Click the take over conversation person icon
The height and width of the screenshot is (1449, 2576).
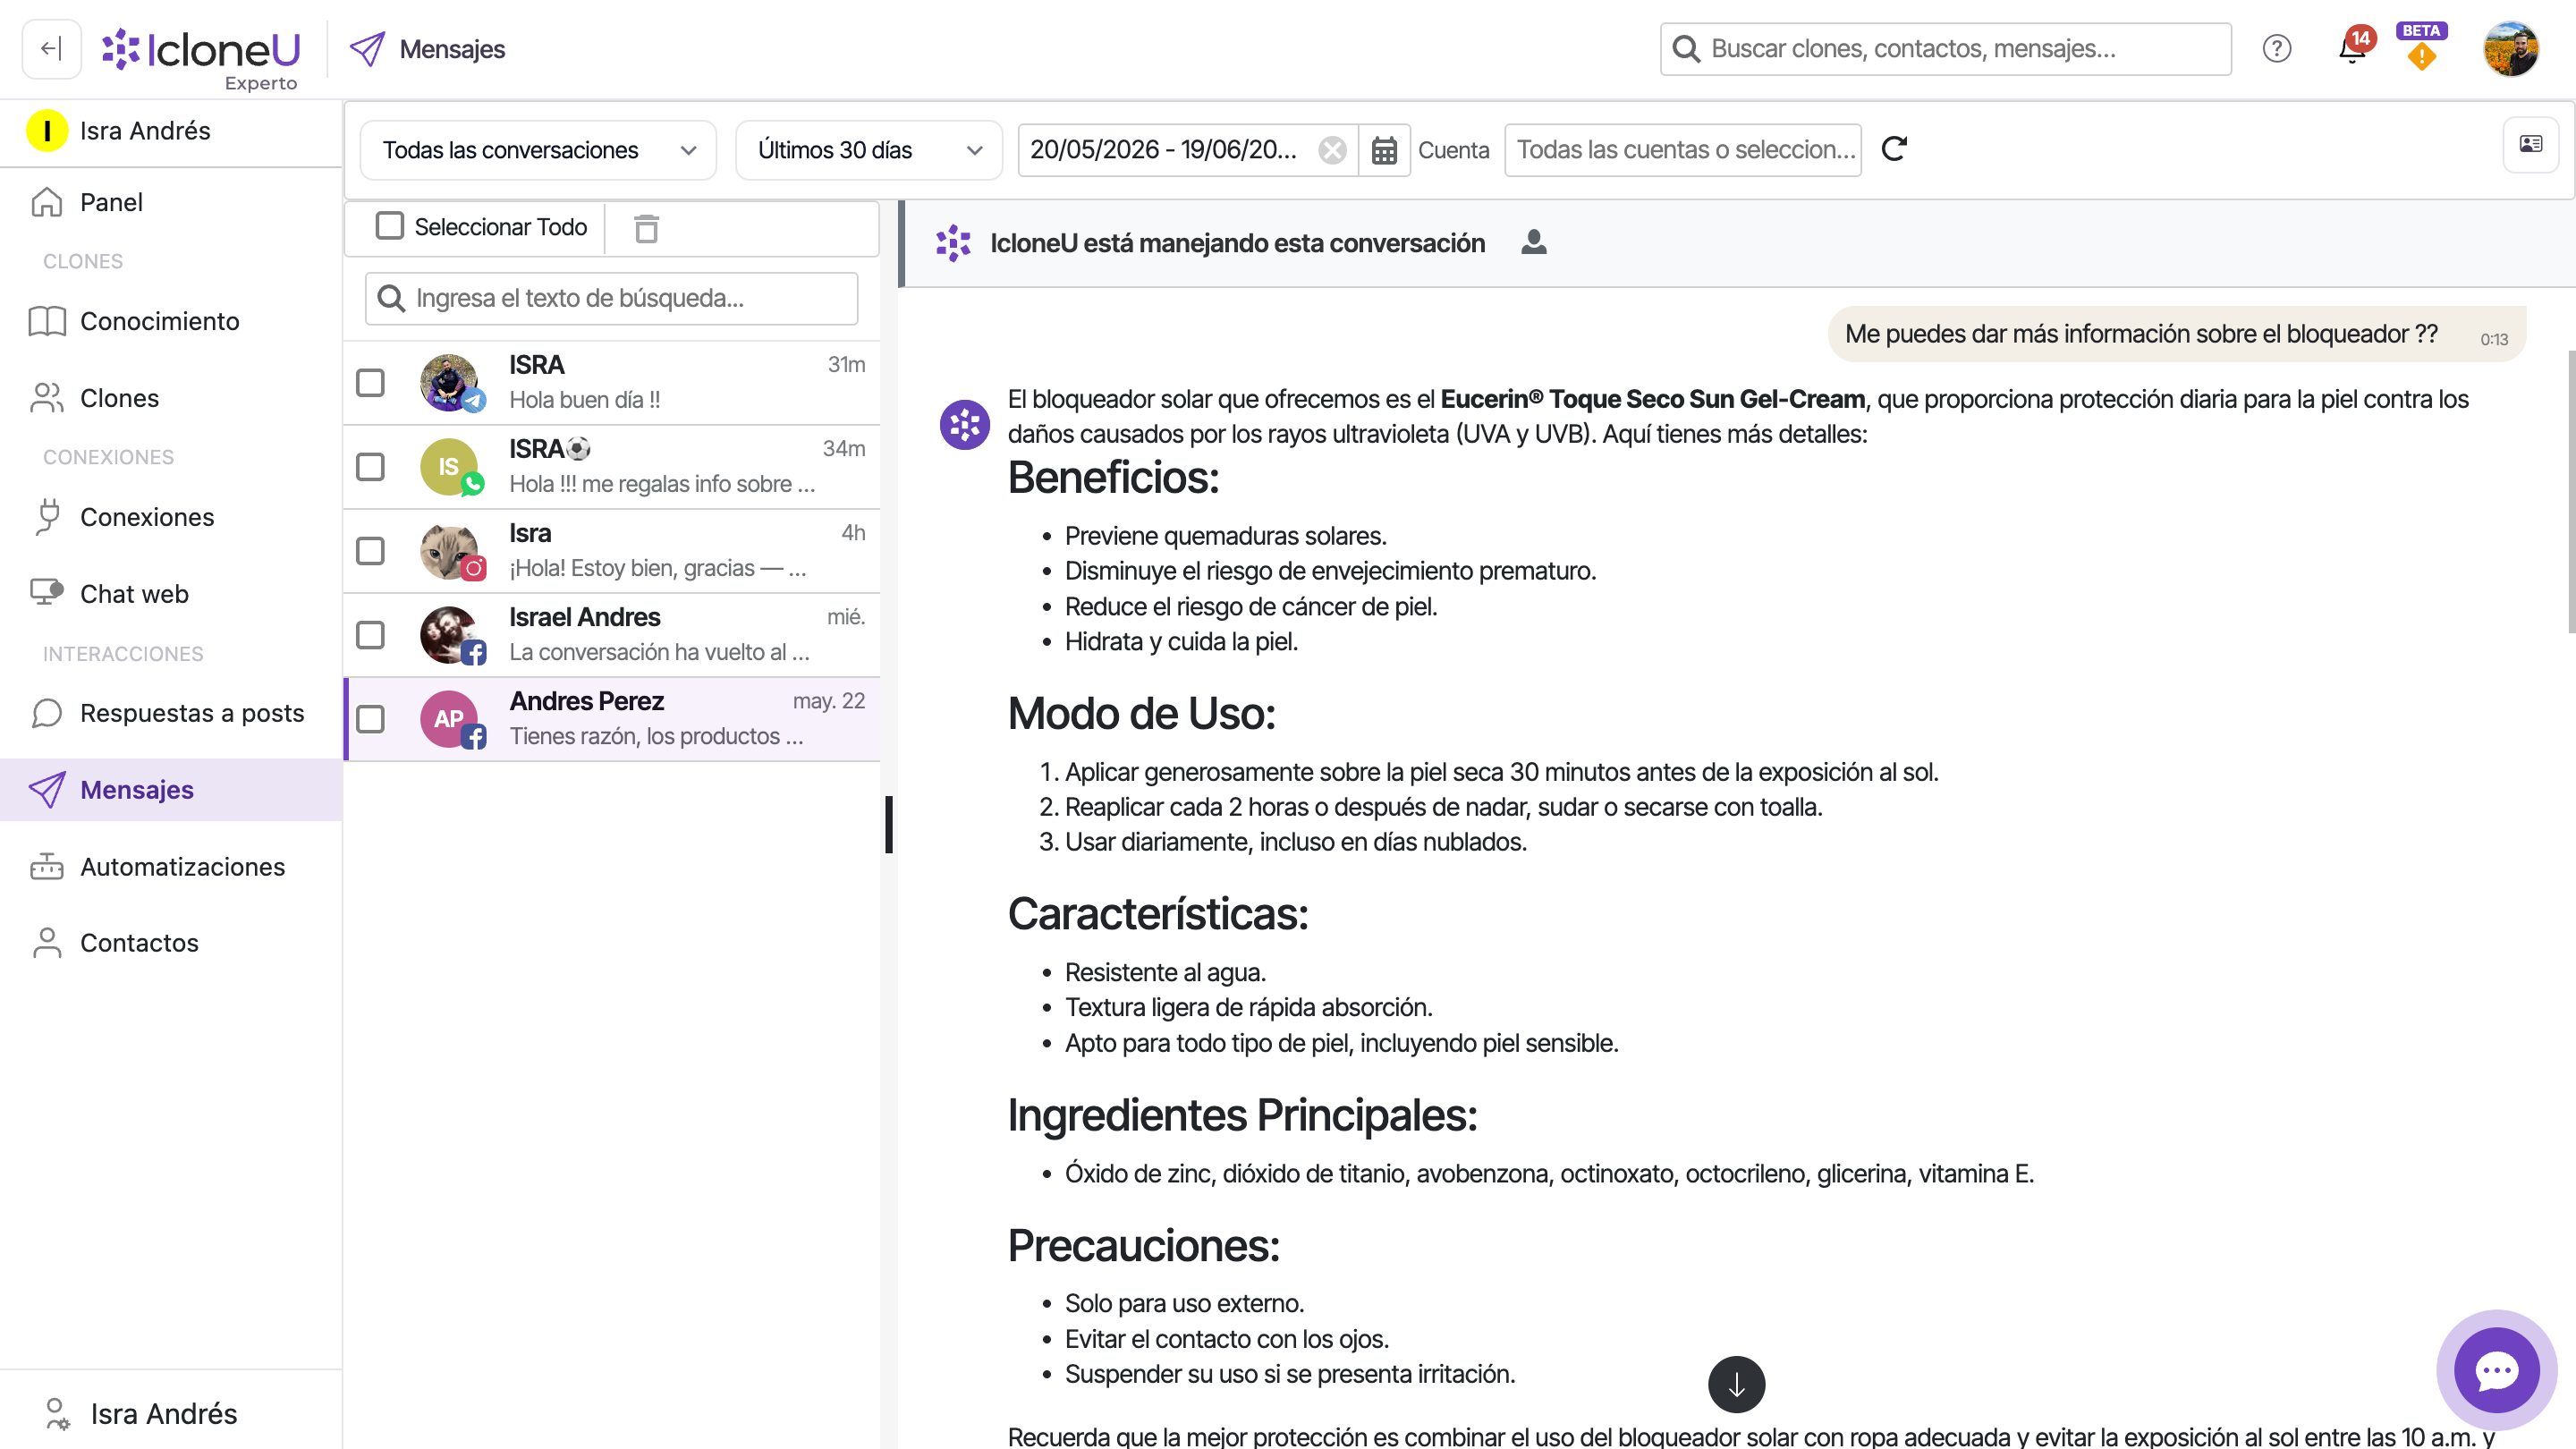click(x=1534, y=242)
